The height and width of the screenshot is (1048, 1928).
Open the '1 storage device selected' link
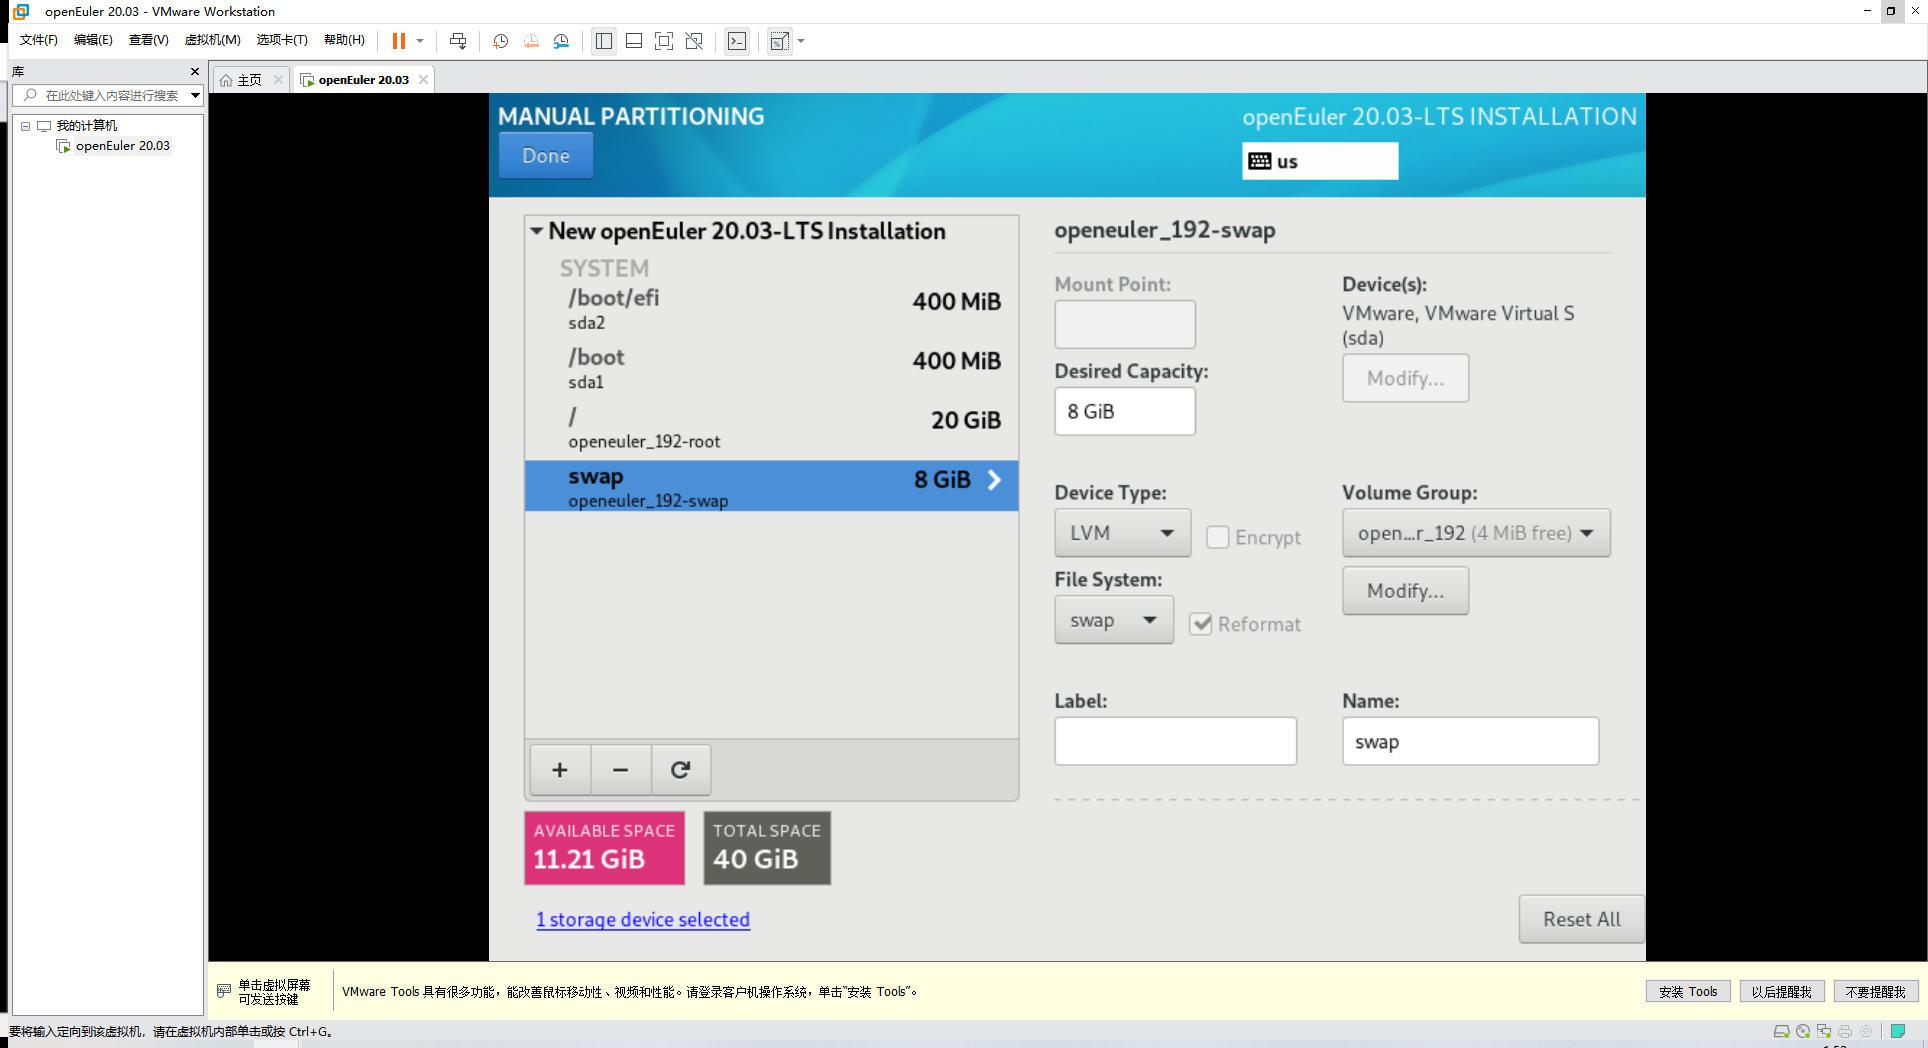point(642,919)
